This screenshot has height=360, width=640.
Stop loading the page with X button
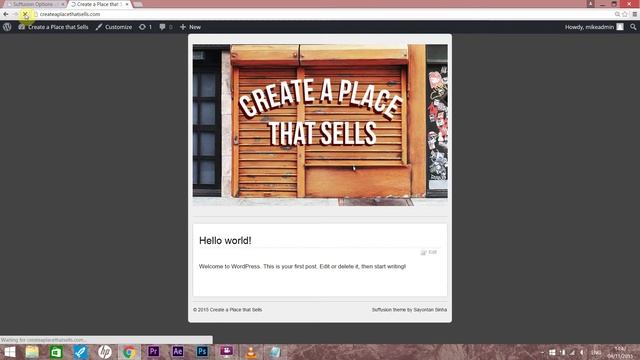(25, 14)
